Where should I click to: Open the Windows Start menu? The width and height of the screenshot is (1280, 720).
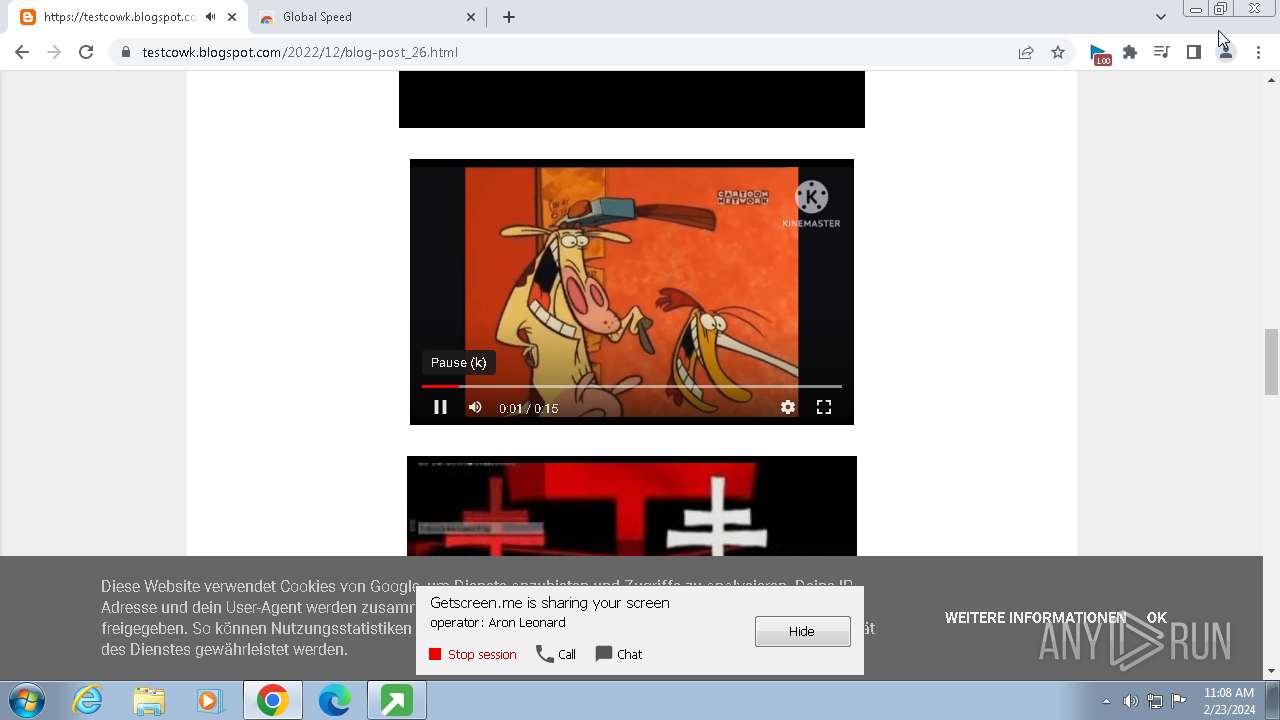(27, 701)
